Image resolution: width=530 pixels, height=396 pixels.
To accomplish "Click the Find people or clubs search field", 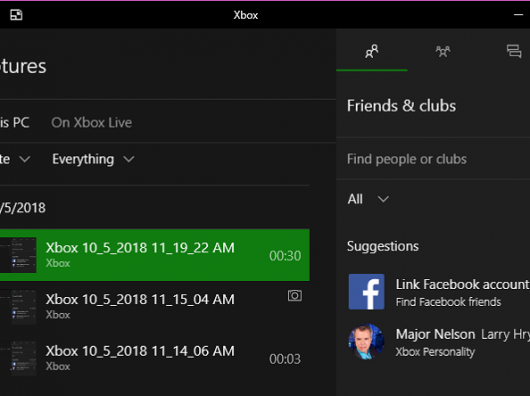I will [x=433, y=159].
